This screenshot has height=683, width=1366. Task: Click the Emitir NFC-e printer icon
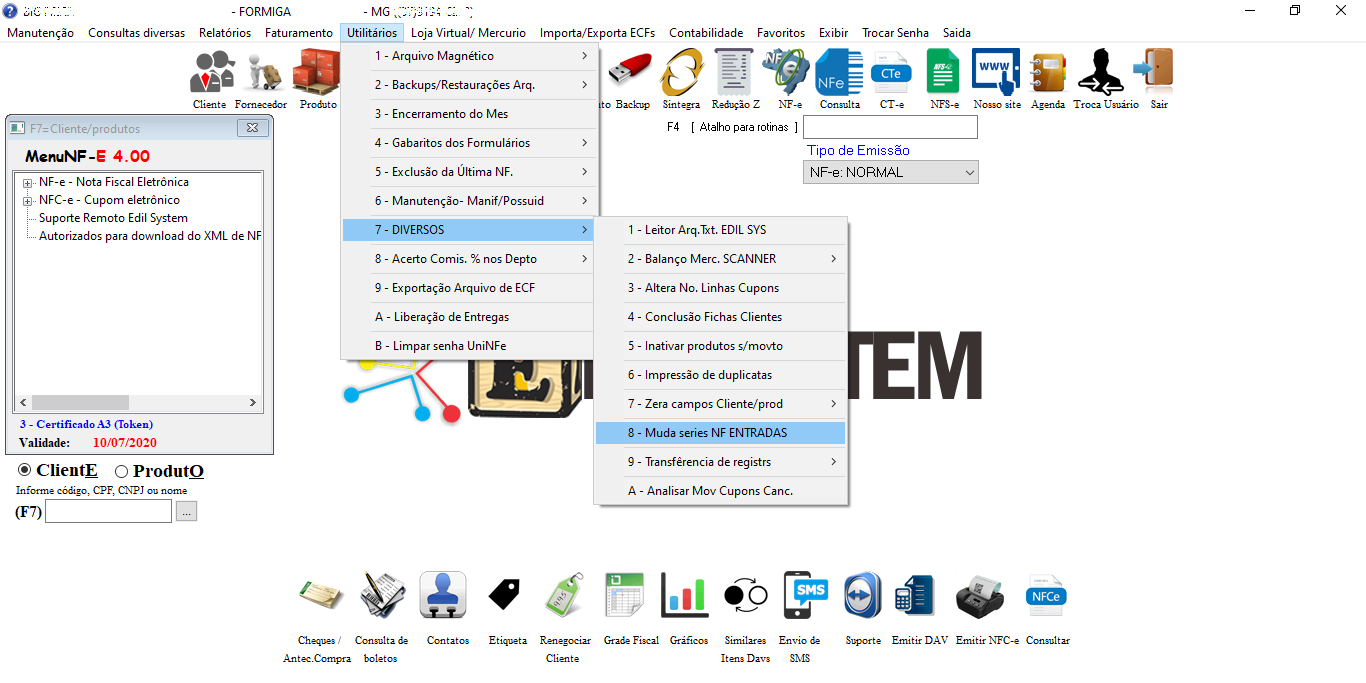986,596
